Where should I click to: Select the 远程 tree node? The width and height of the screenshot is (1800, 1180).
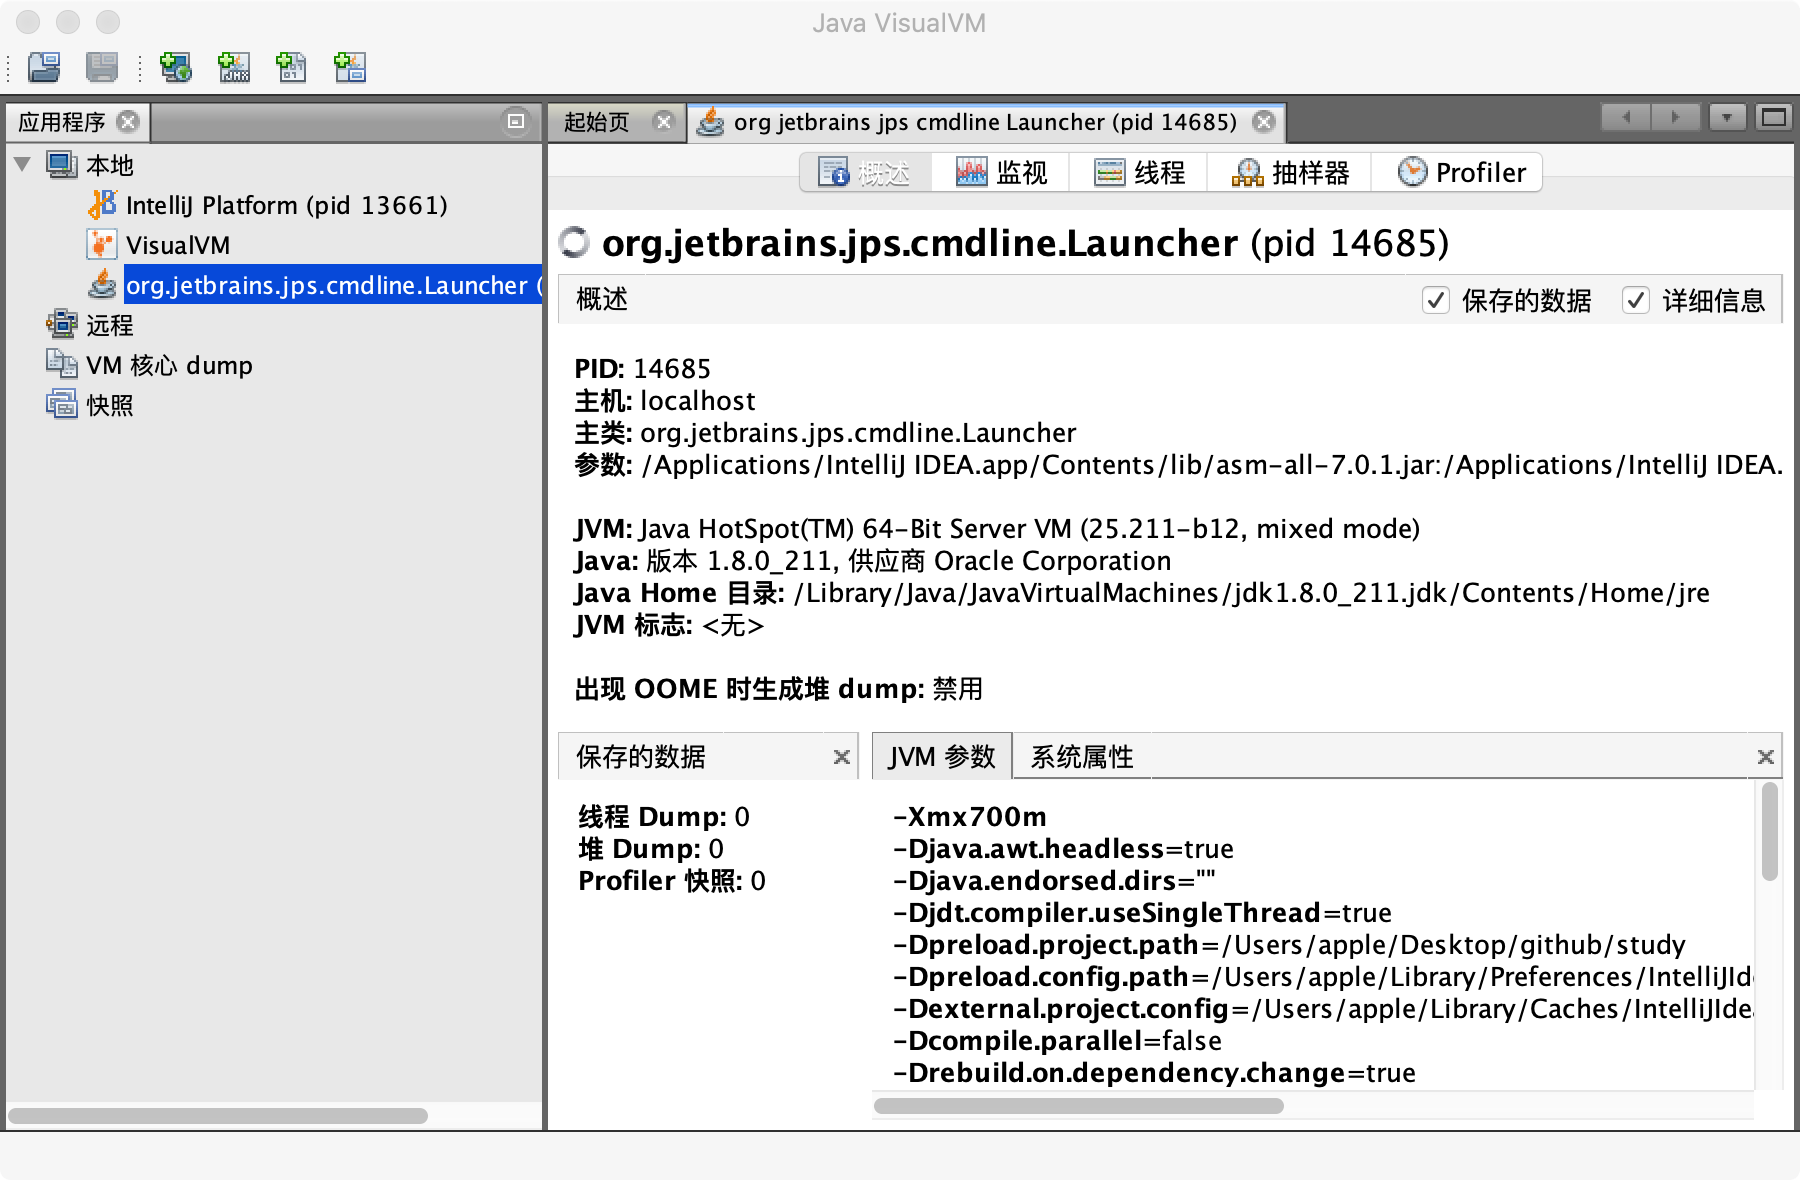(x=109, y=325)
